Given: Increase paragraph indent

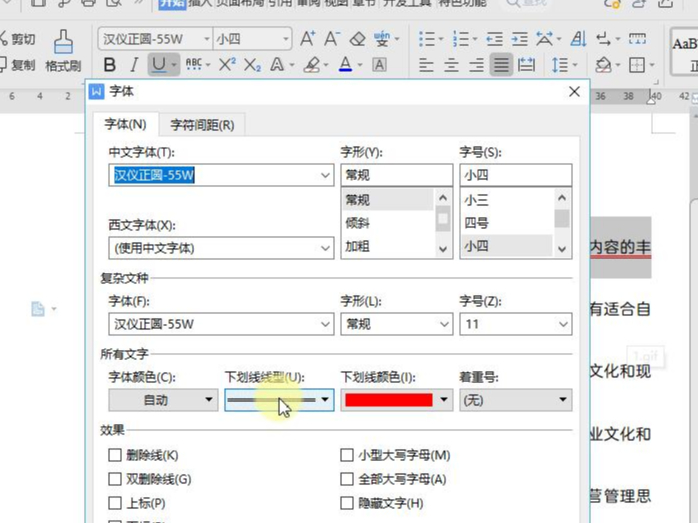Looking at the screenshot, I should (x=519, y=39).
